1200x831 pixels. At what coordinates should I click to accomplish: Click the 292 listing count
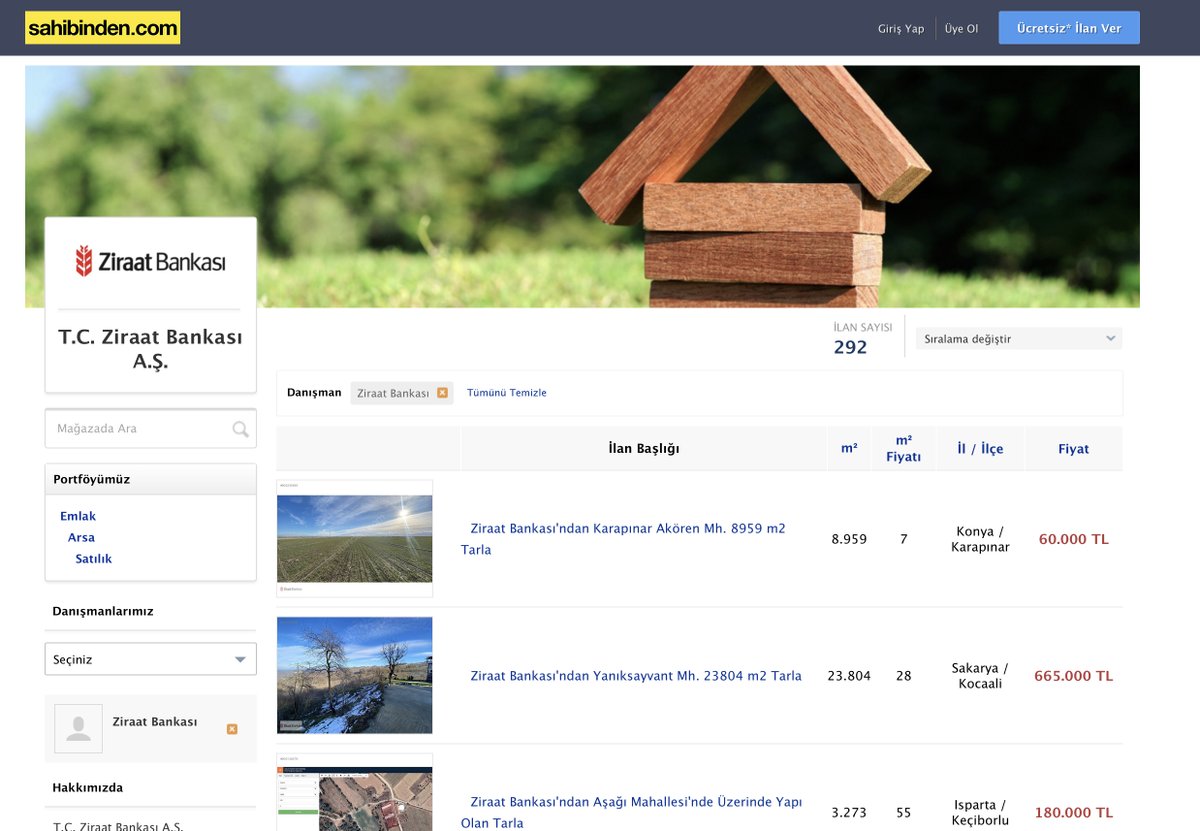tap(850, 347)
